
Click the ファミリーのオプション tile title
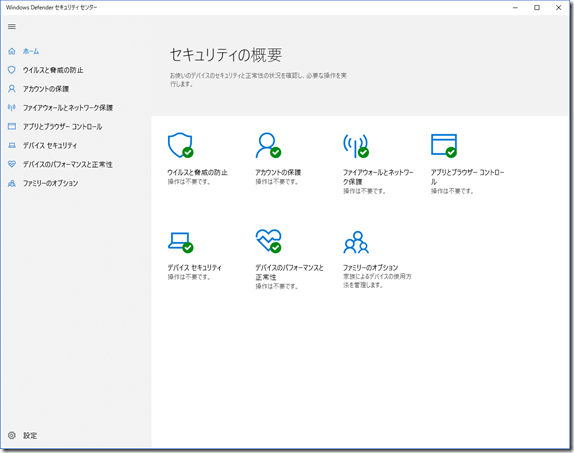coord(370,268)
